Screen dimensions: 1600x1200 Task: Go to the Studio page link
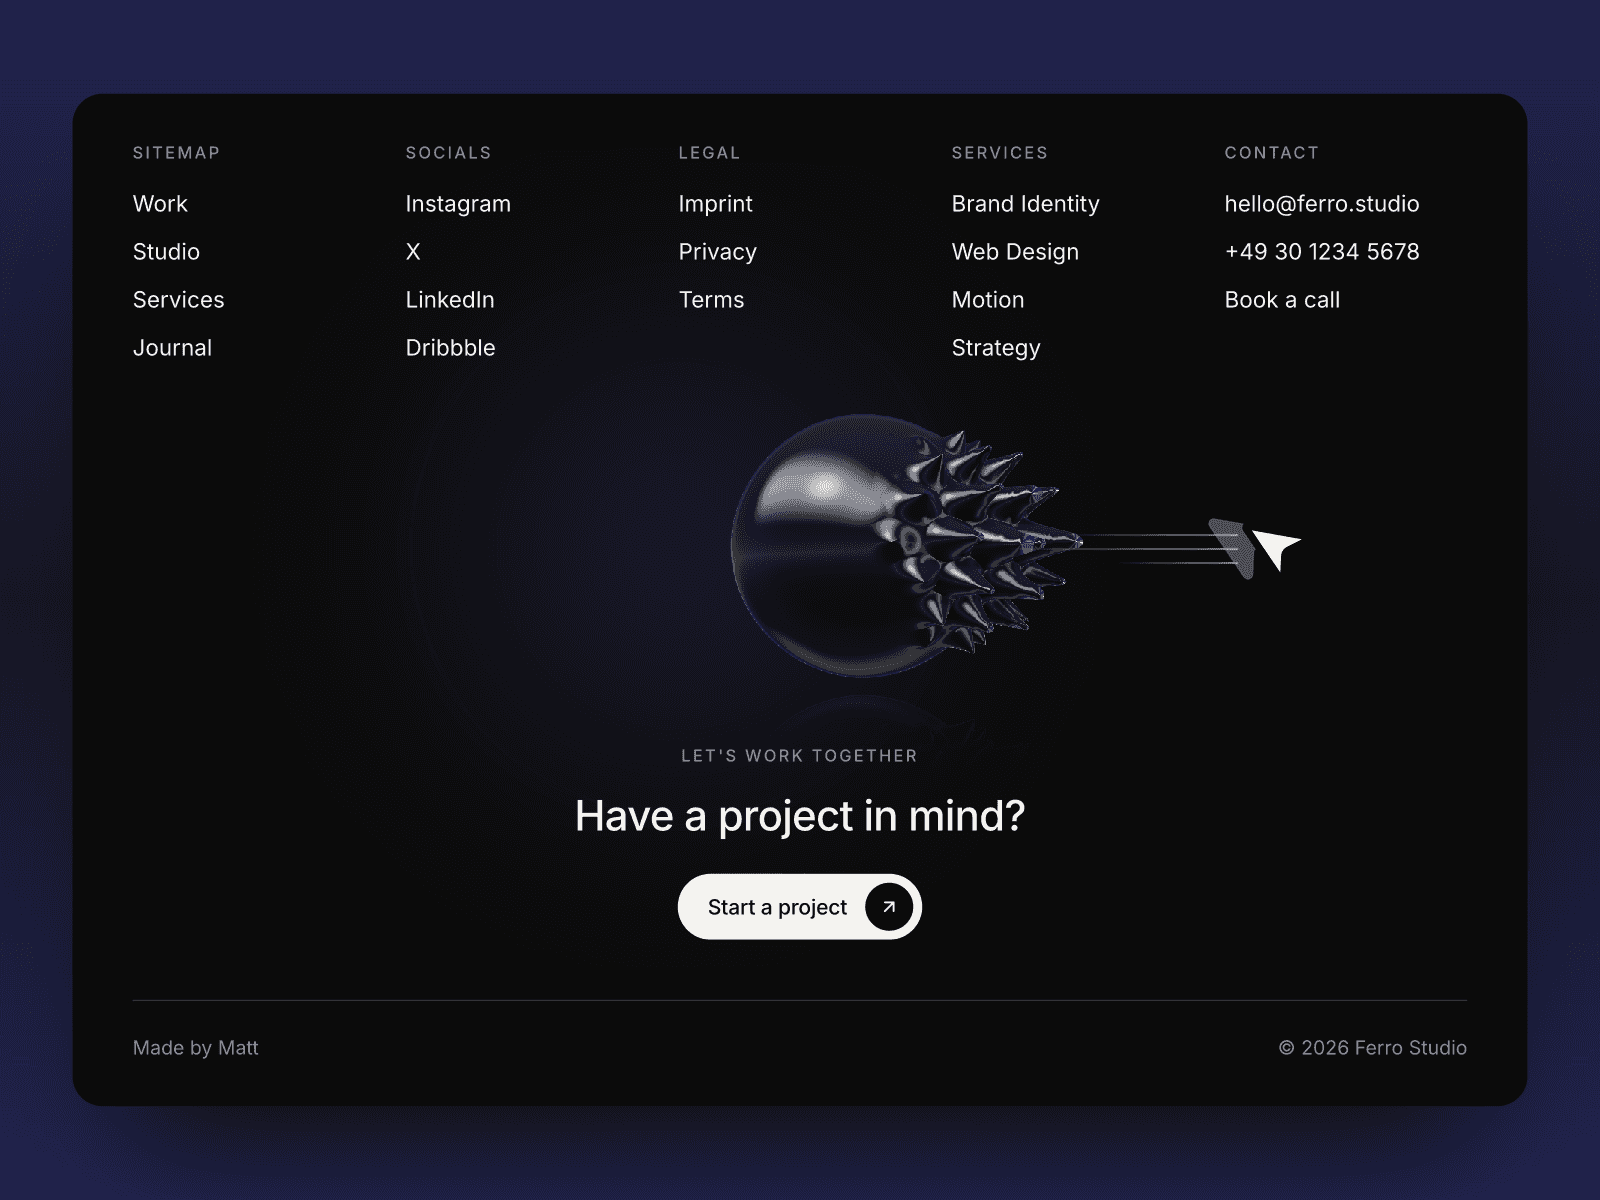point(166,252)
